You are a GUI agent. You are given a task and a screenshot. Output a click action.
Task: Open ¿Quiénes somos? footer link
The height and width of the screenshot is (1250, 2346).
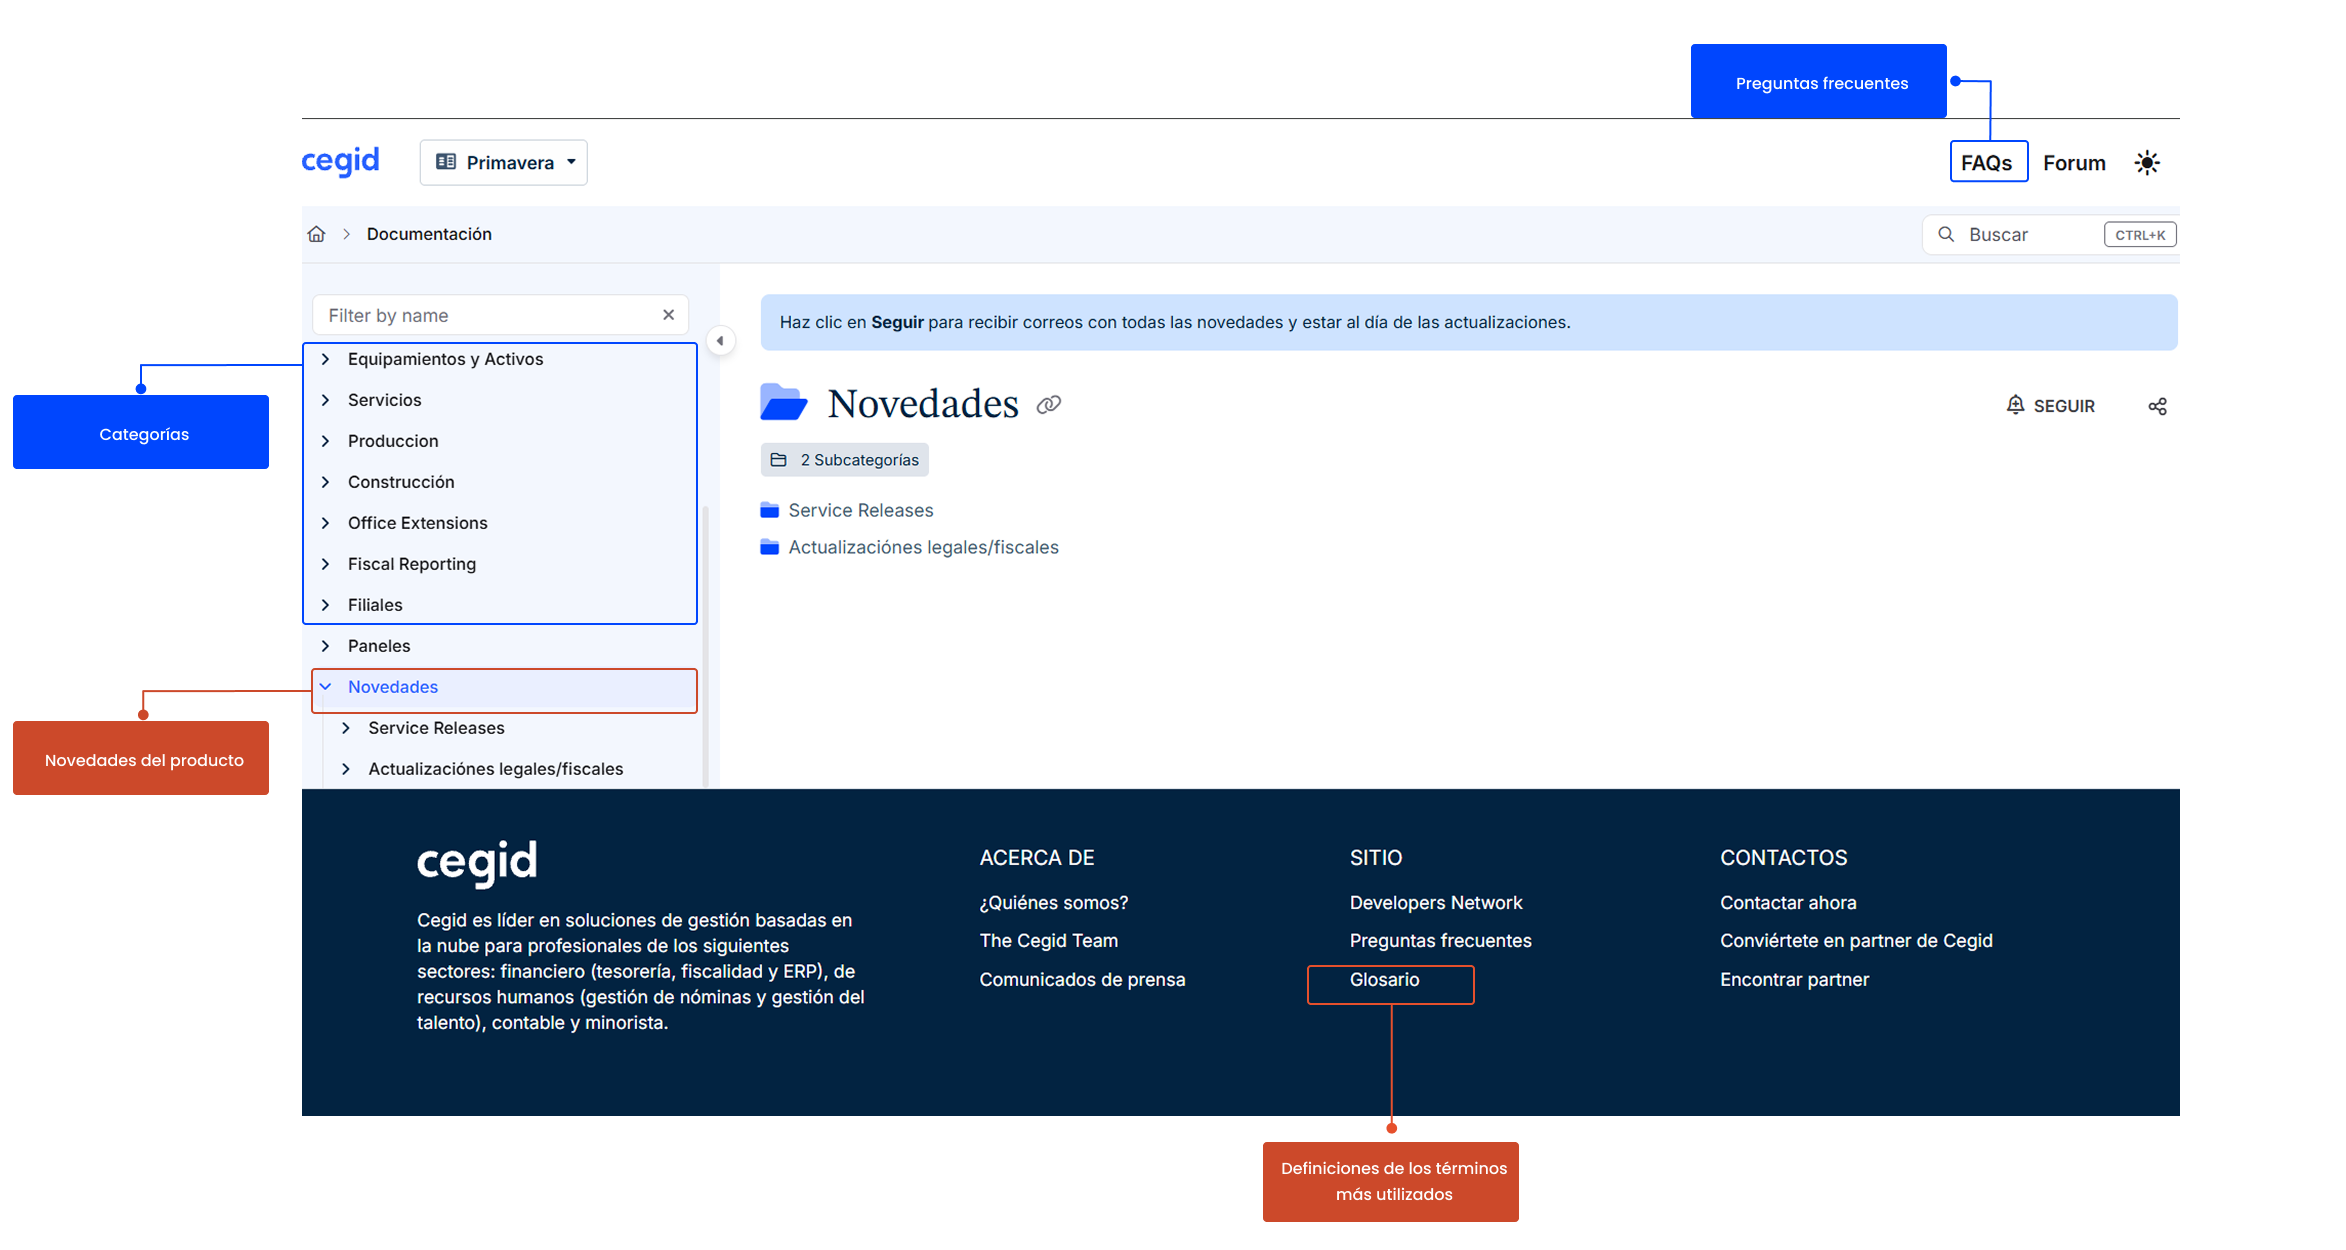point(1053,903)
